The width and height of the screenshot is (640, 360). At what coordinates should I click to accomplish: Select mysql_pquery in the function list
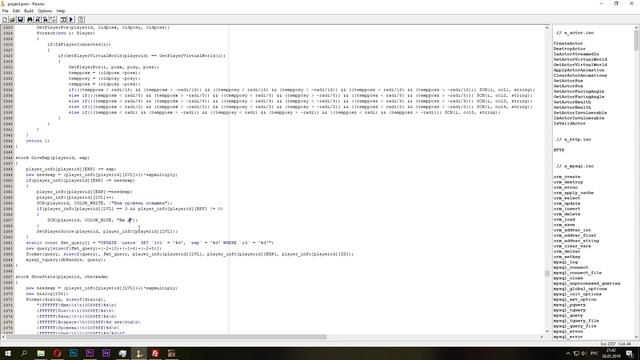[569, 305]
